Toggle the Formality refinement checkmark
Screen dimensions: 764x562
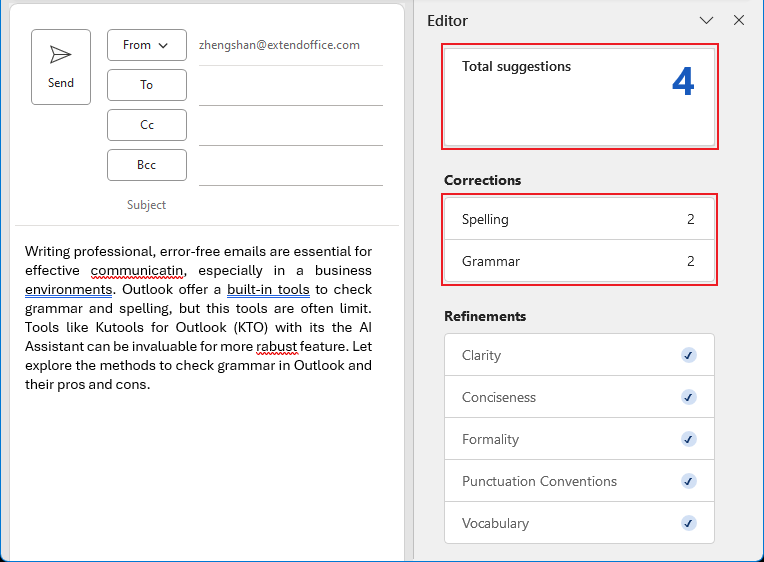(688, 439)
